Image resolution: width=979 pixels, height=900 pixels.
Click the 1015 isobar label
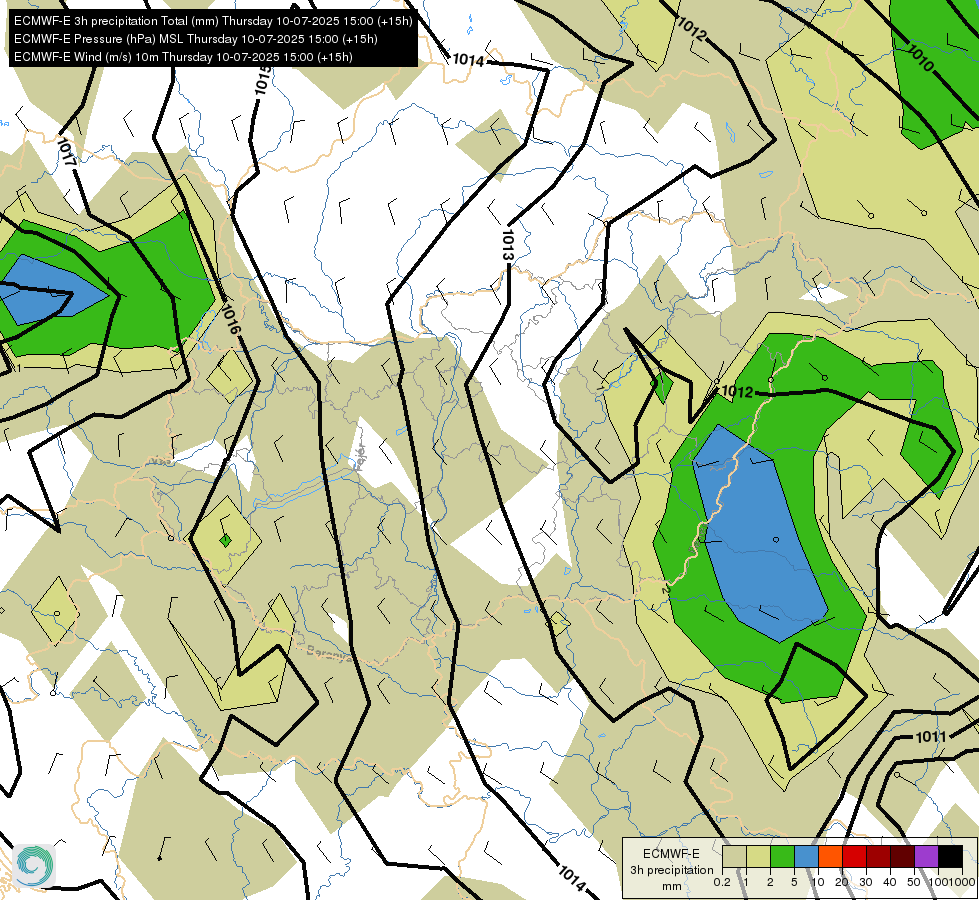(x=262, y=80)
